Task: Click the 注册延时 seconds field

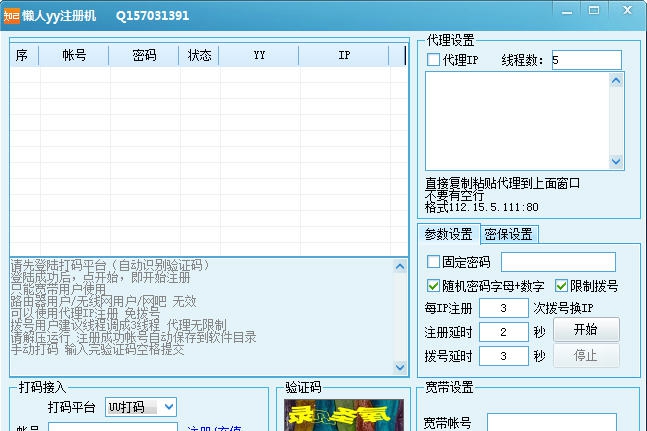Action: tap(503, 332)
